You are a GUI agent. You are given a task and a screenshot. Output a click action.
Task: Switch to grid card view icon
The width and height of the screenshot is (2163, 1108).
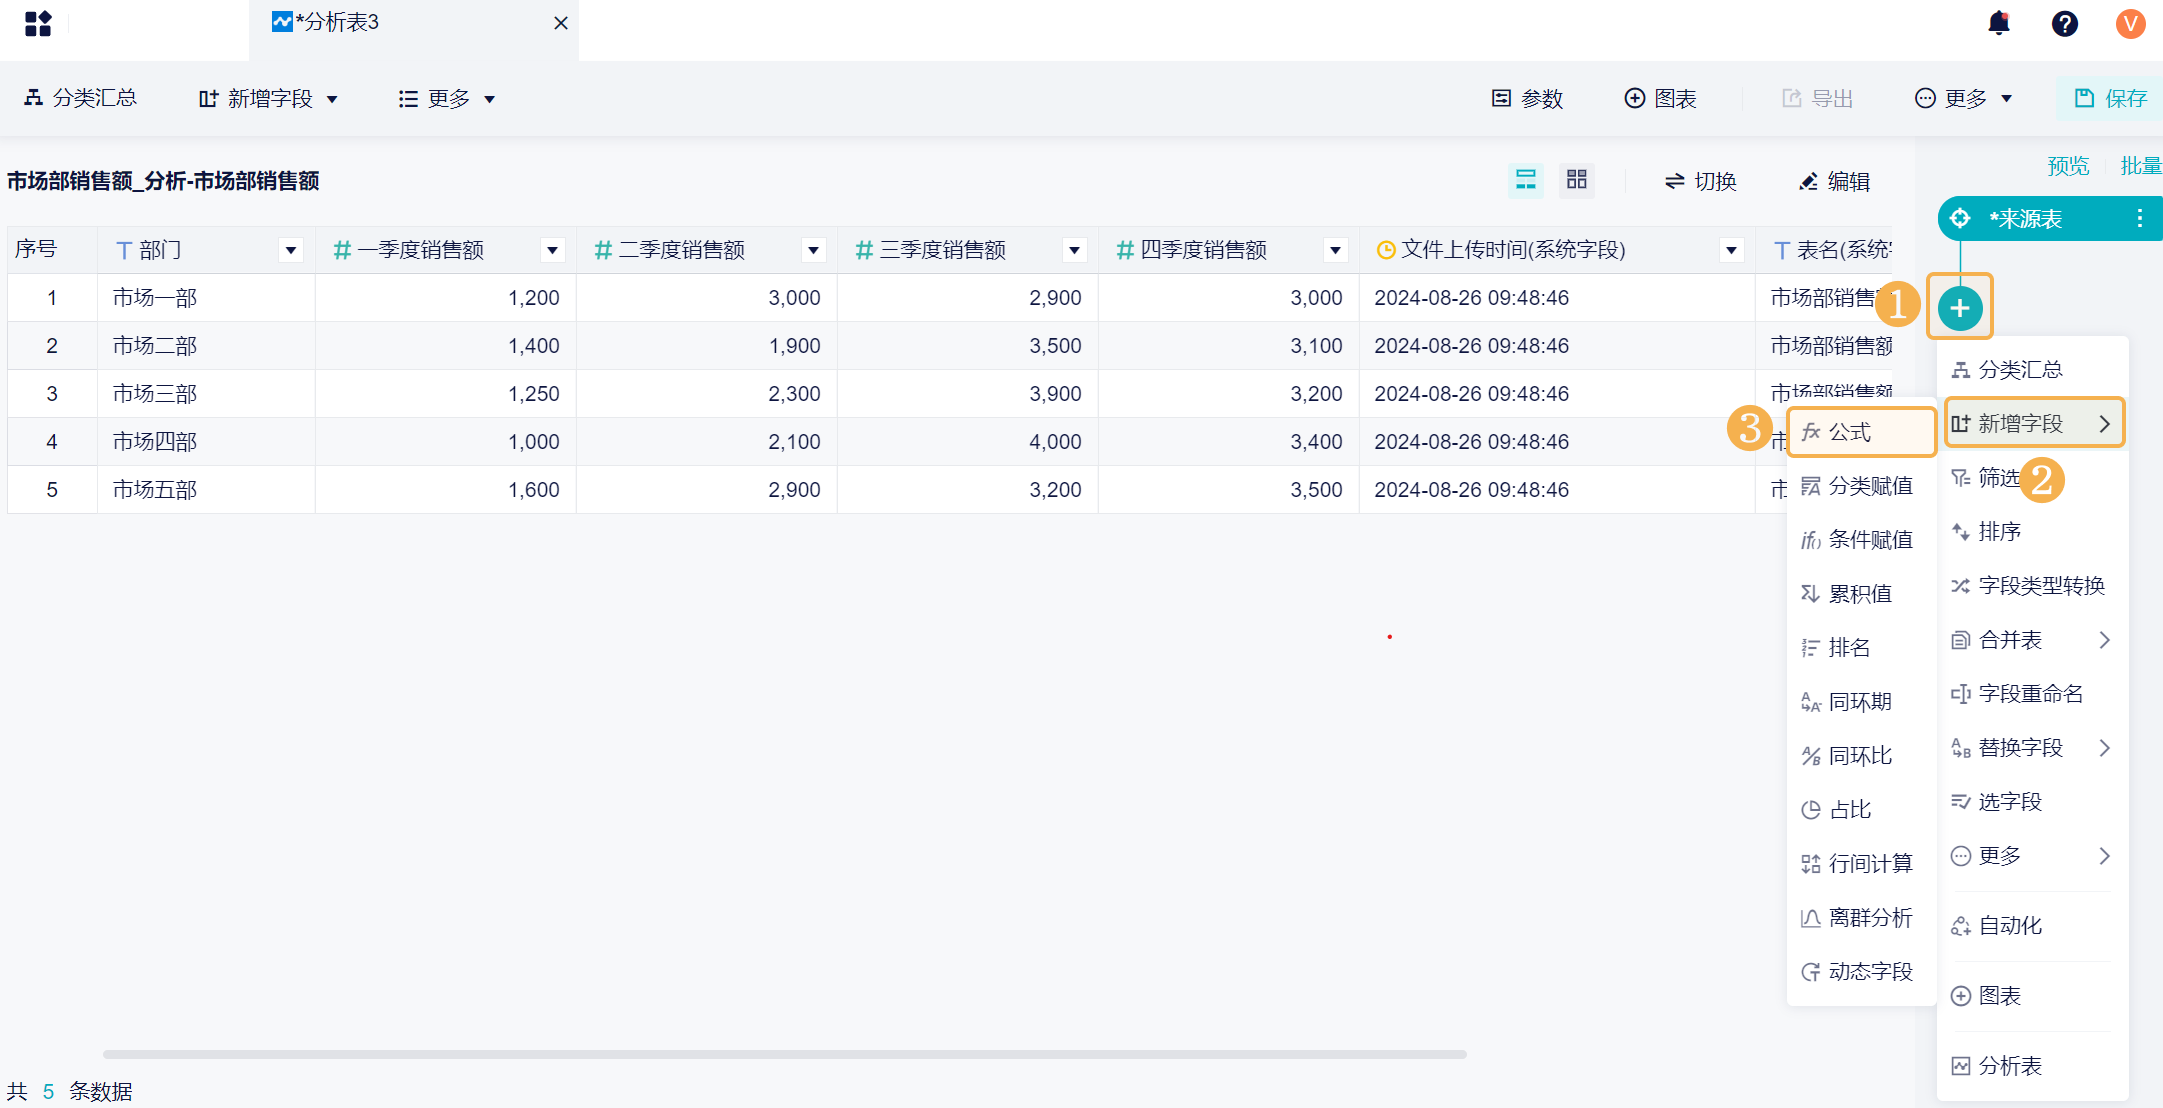point(1577,180)
